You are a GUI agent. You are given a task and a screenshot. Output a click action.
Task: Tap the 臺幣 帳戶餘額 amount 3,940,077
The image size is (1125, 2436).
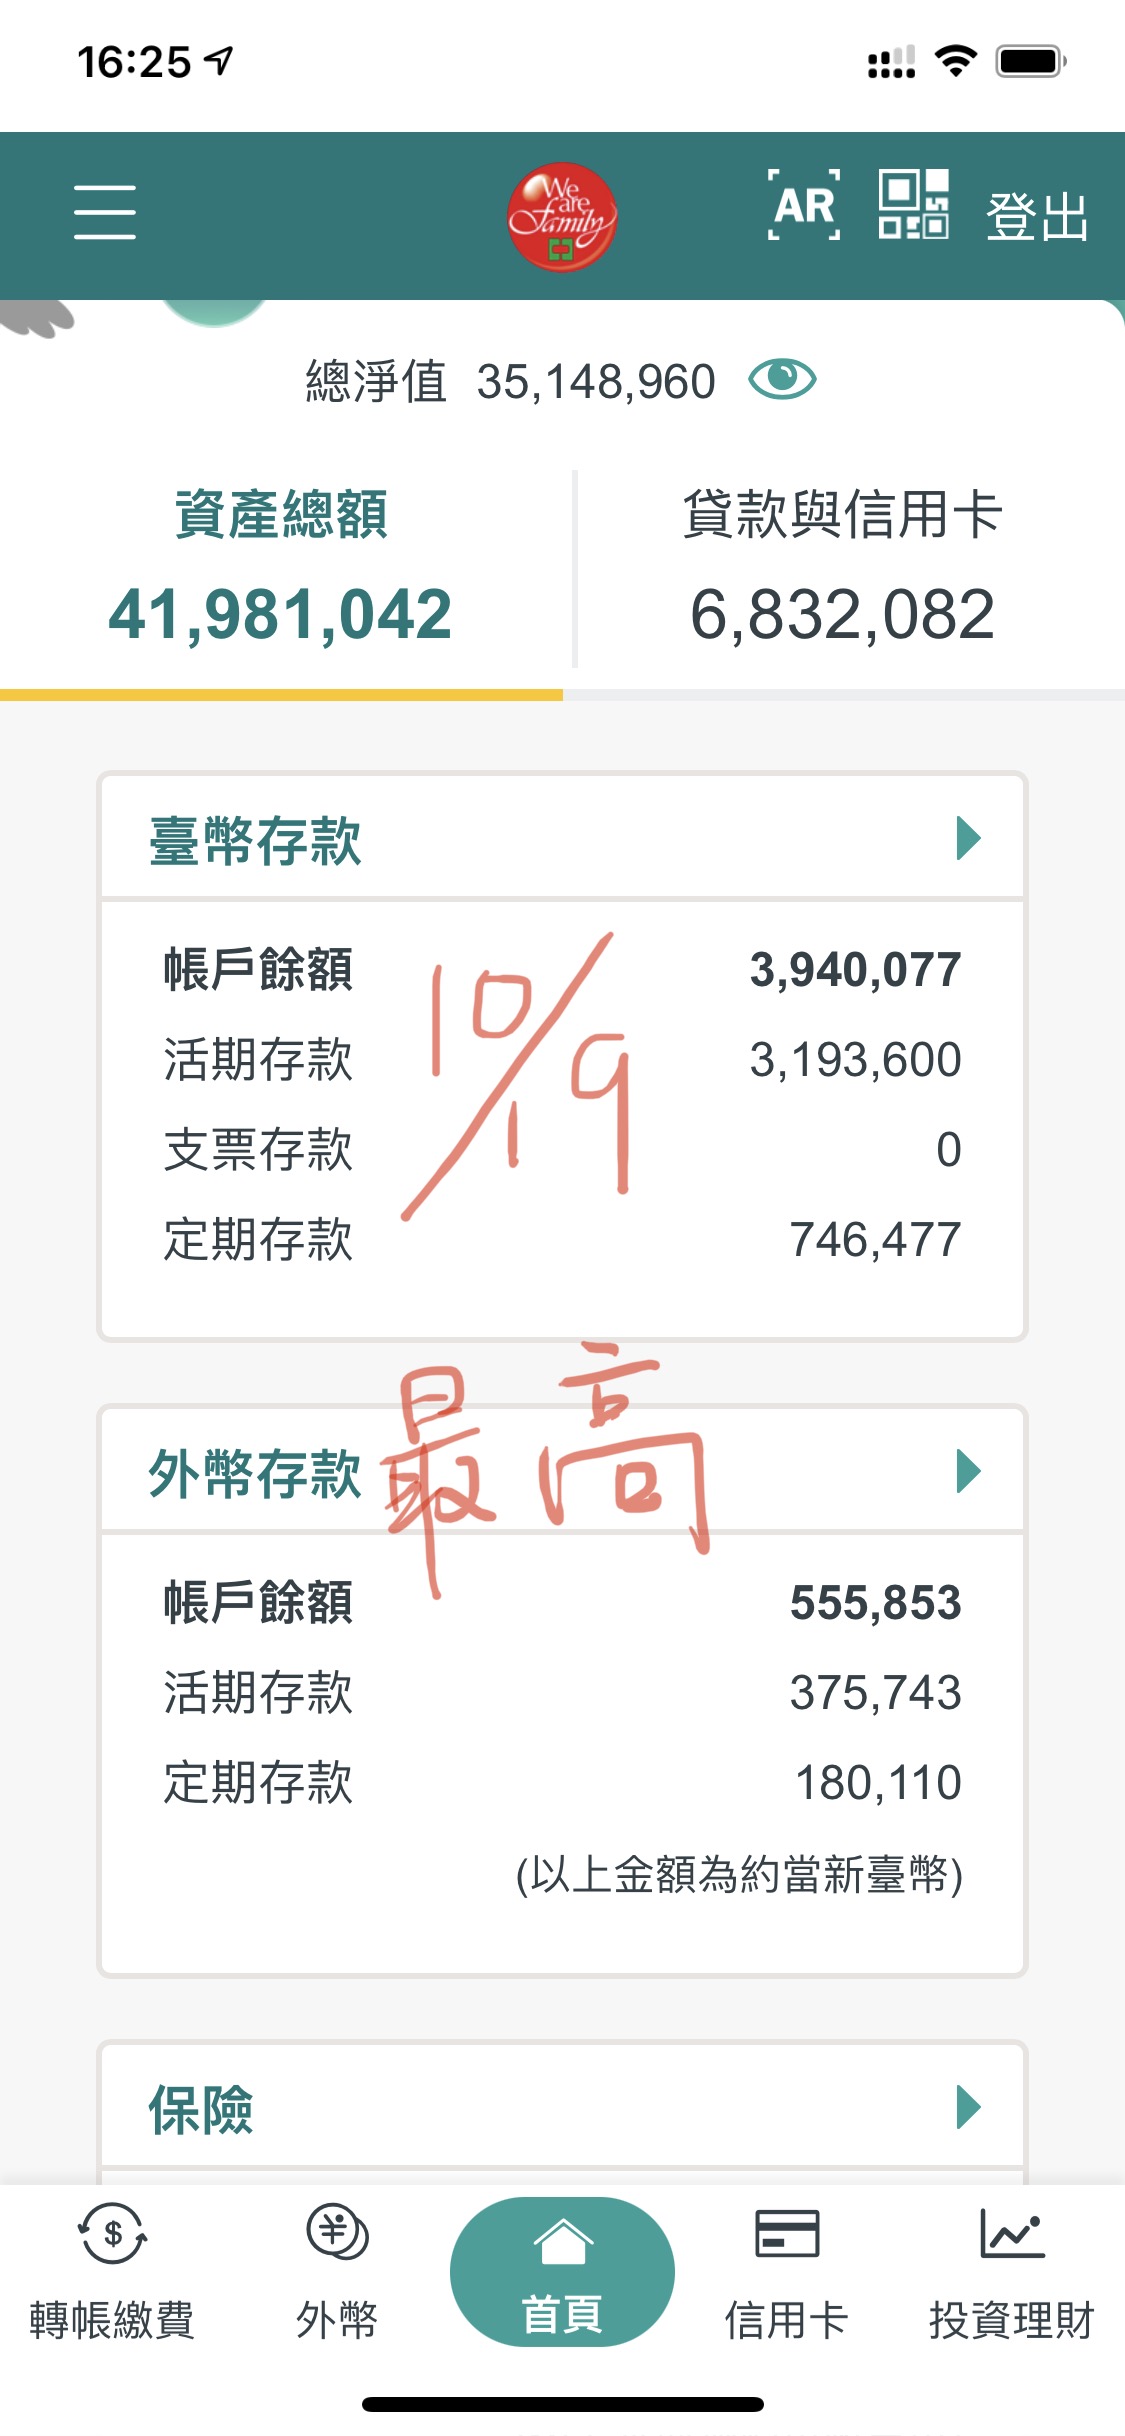855,970
